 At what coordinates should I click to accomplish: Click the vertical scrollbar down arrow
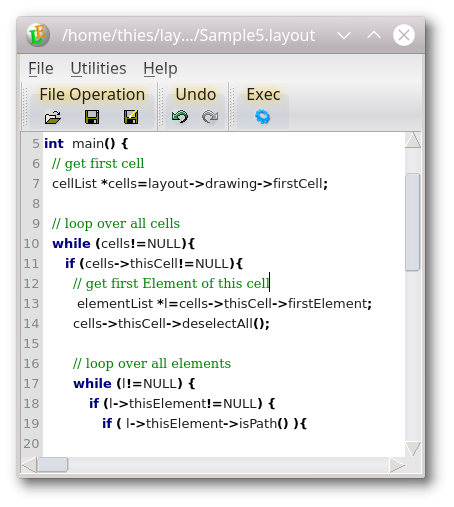[413, 449]
